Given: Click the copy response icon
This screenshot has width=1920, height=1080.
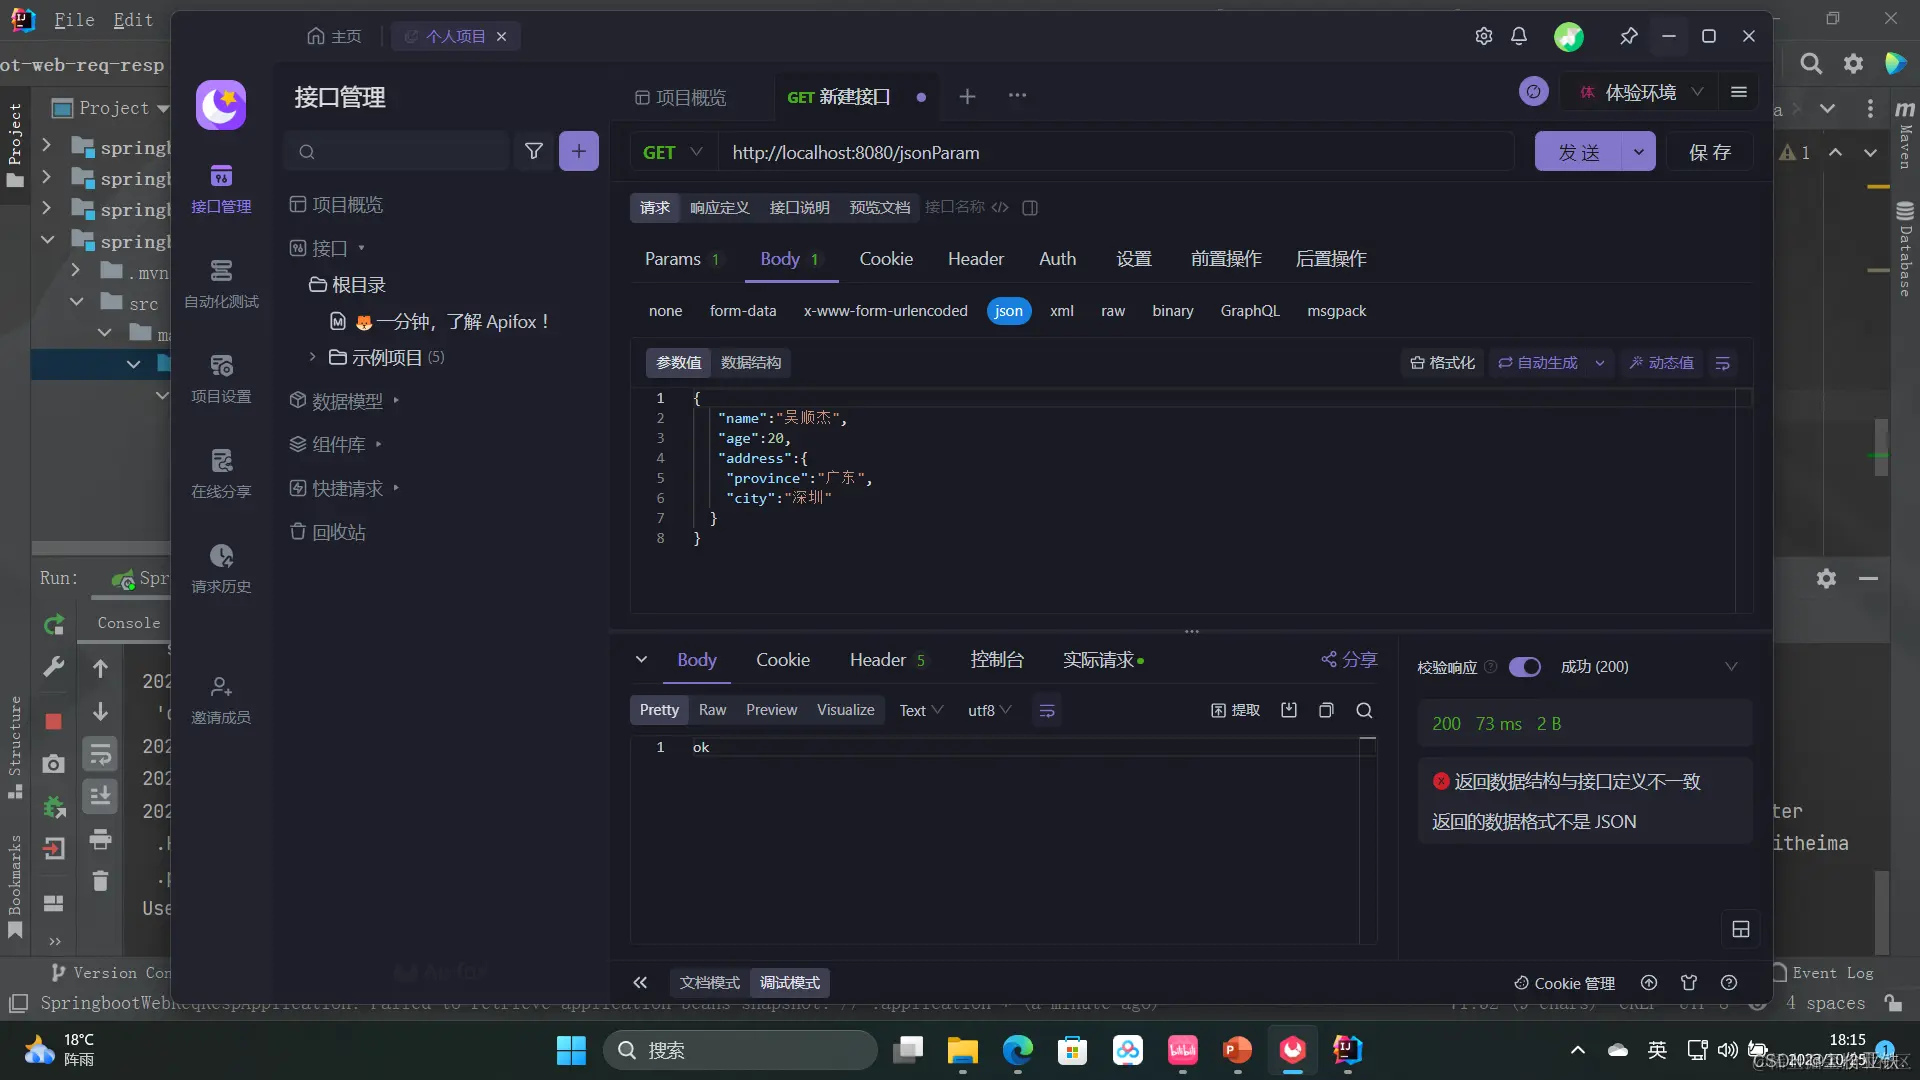Looking at the screenshot, I should 1326,710.
